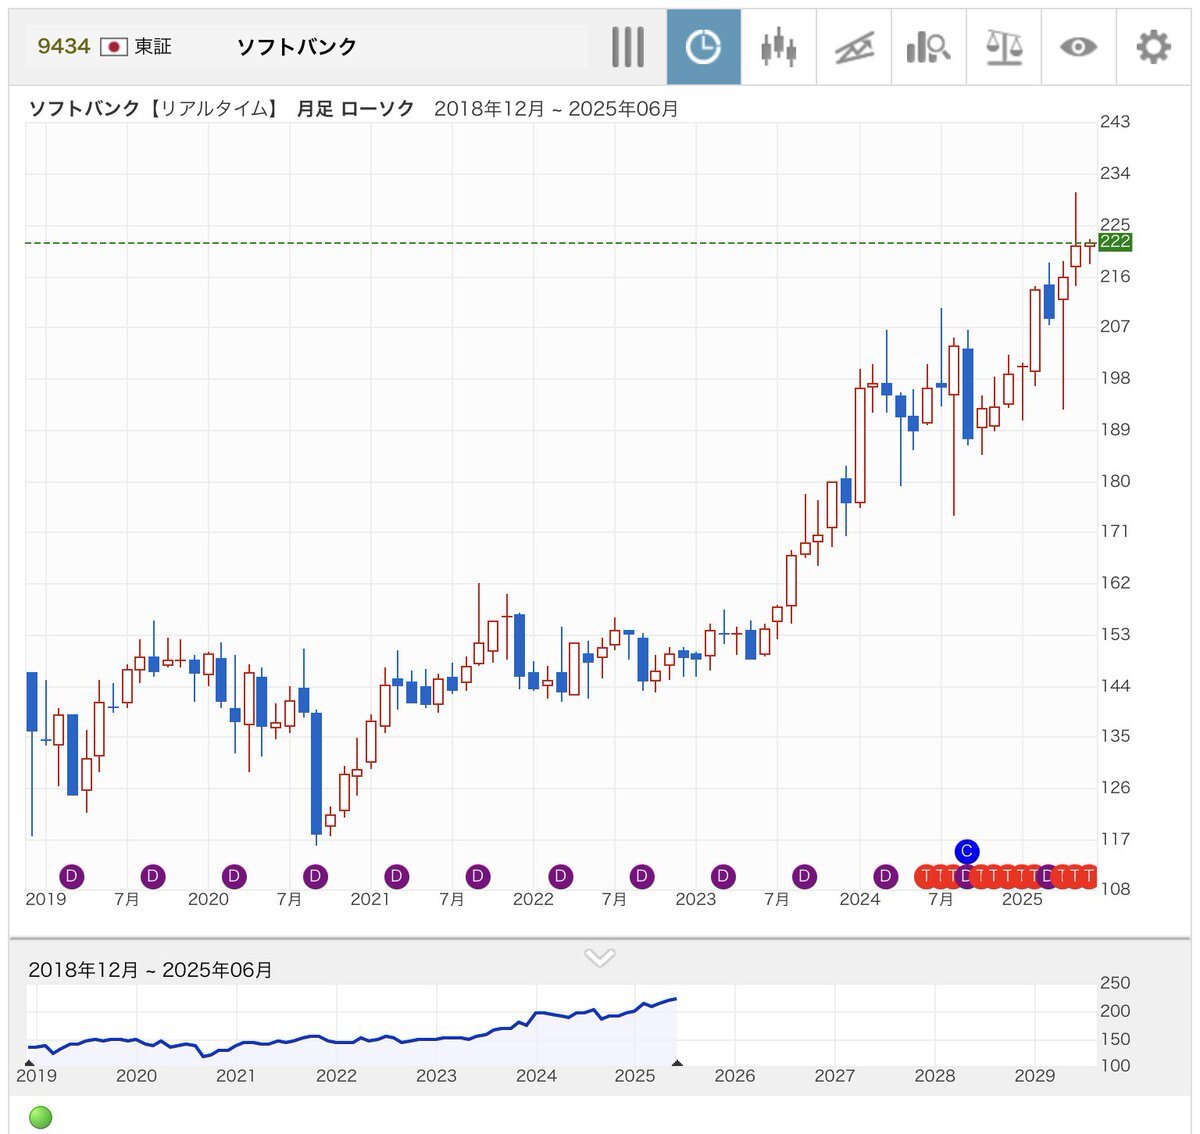Click the rightmost red T marker
1200x1134 pixels.
pos(1089,877)
